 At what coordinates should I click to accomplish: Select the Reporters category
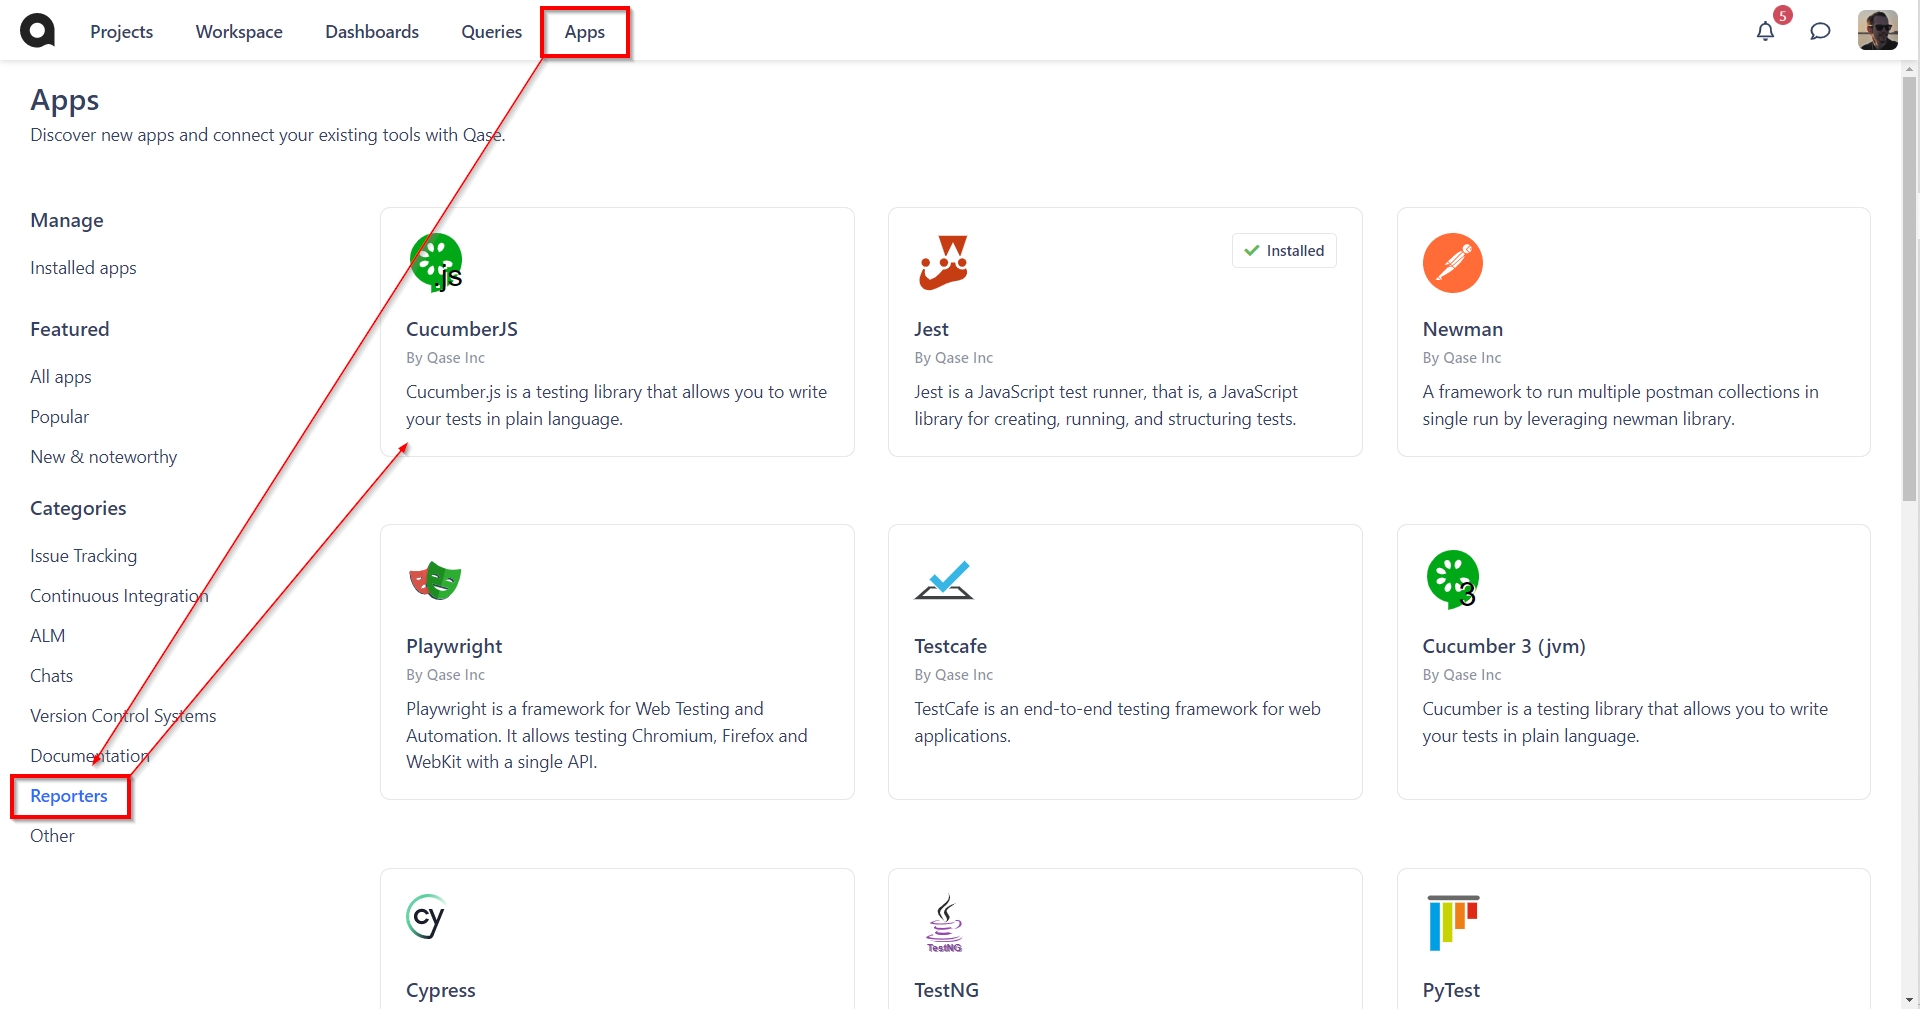click(69, 796)
